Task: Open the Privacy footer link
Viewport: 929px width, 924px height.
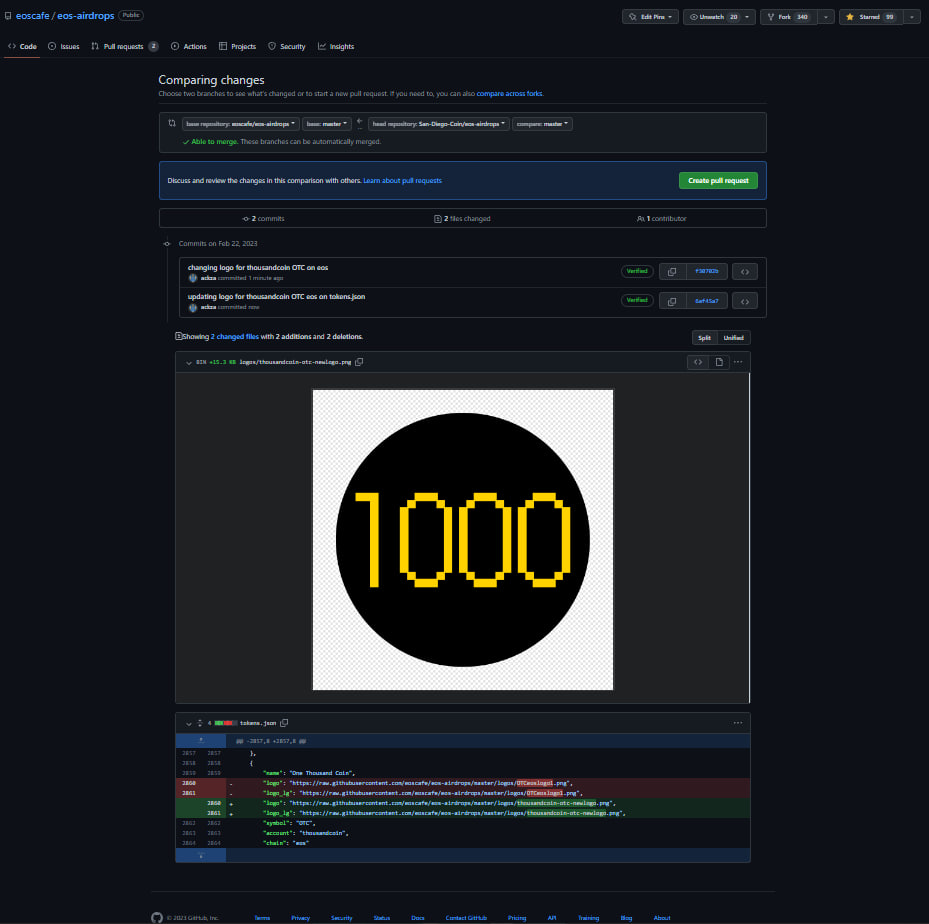Action: (x=300, y=918)
